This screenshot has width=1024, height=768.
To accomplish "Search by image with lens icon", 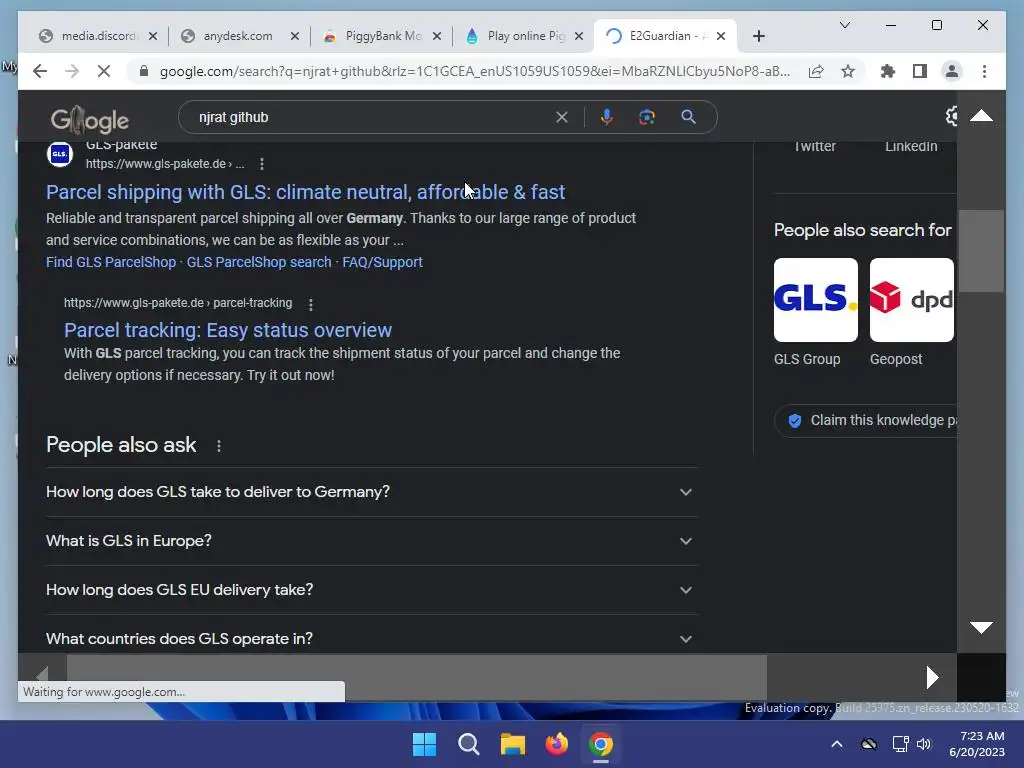I will [647, 118].
